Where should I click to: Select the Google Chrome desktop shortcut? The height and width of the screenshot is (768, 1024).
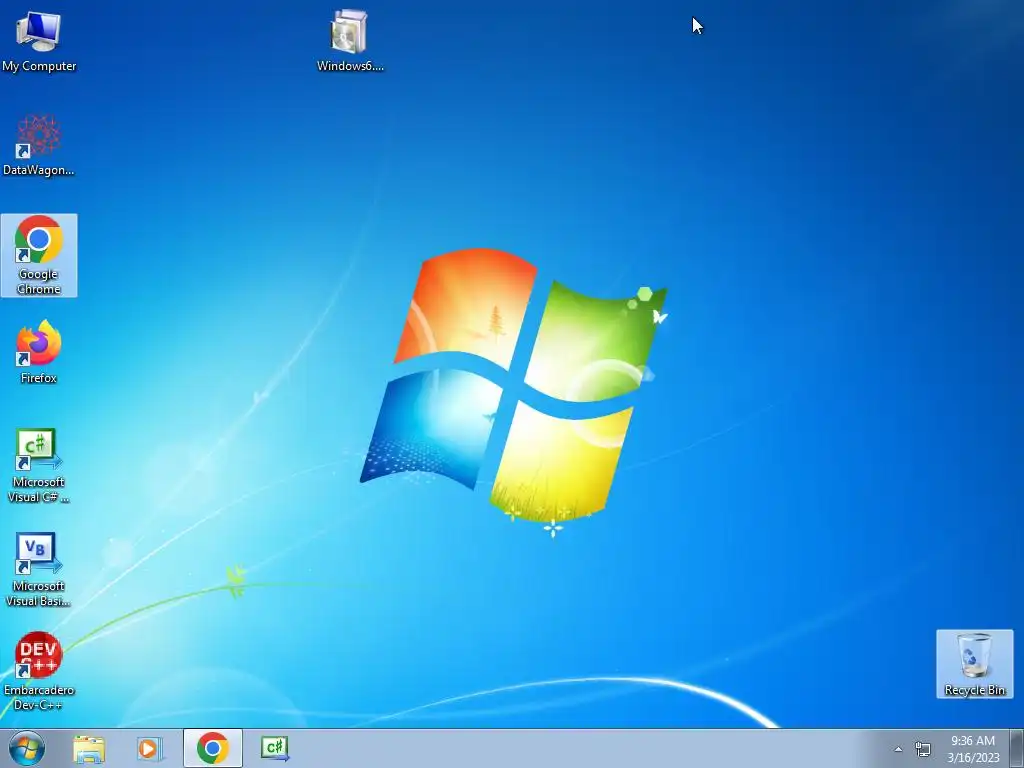39,255
